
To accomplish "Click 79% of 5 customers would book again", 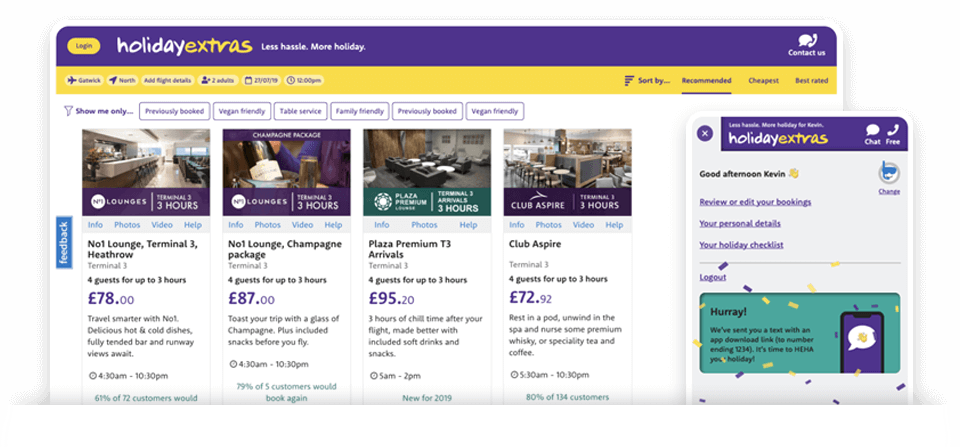I will (x=287, y=392).
